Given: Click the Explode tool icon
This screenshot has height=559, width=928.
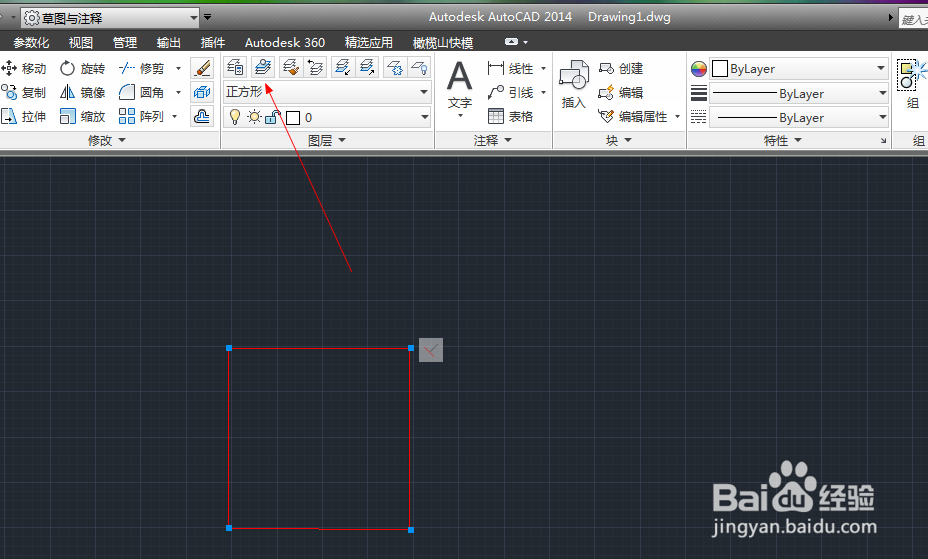Looking at the screenshot, I should click(202, 92).
